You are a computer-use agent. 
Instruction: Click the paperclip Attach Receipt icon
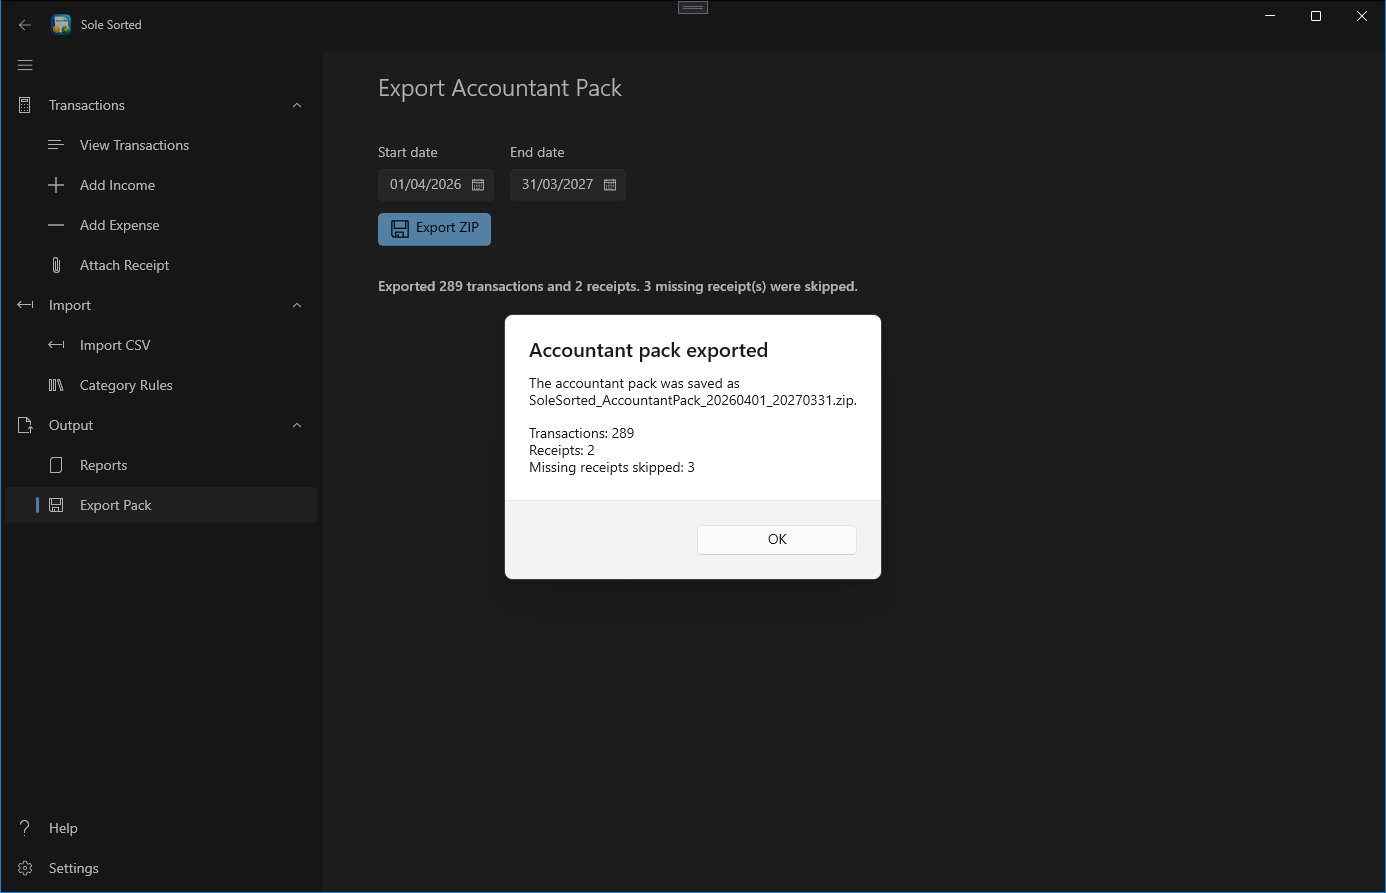[x=56, y=265]
